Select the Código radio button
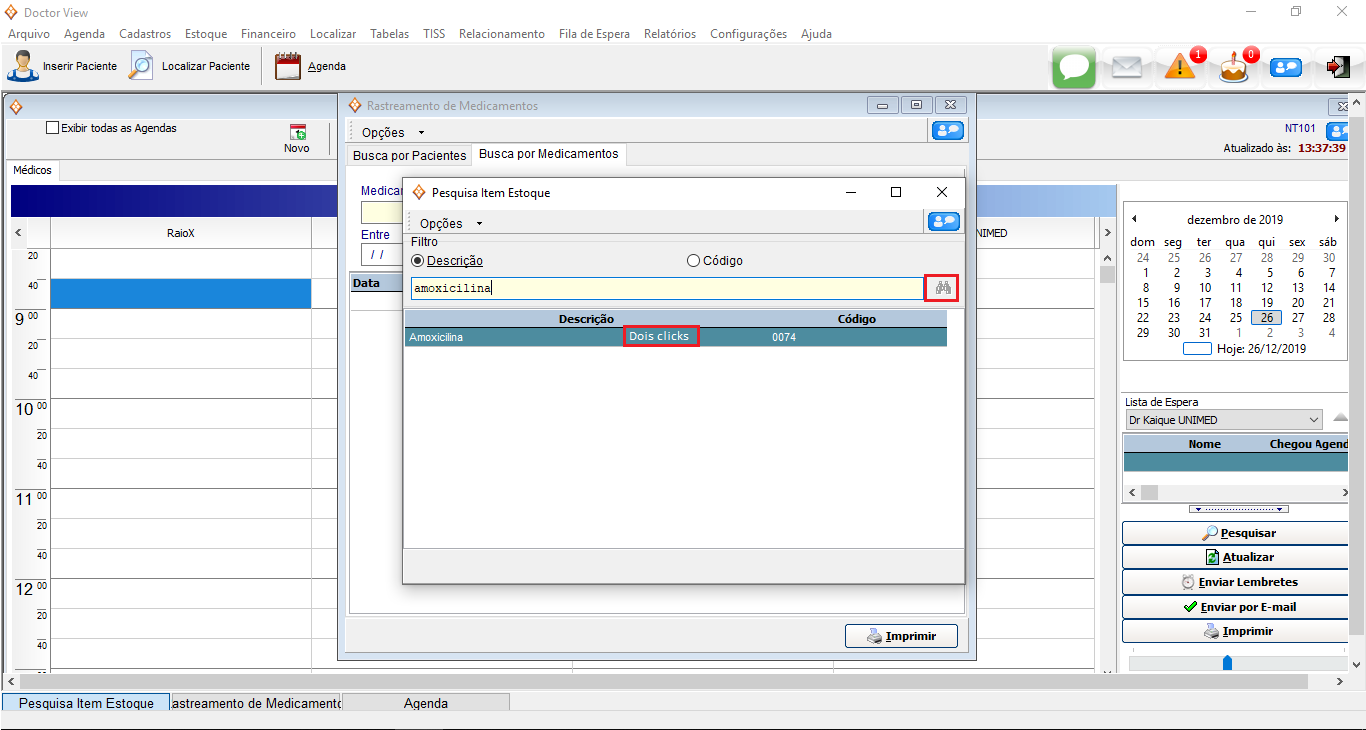 click(x=693, y=261)
